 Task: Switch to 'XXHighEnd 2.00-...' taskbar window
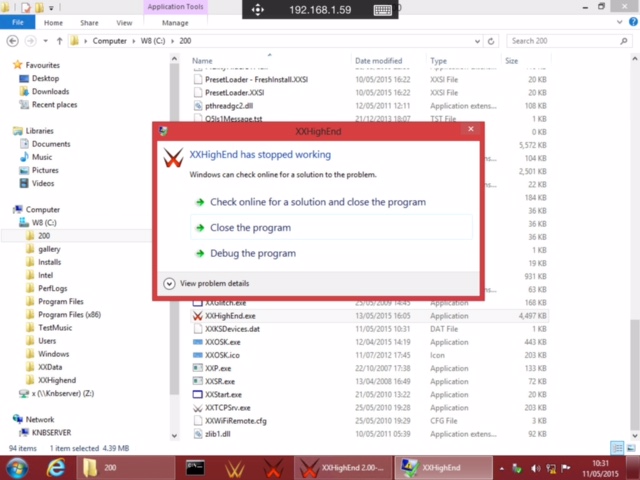click(343, 468)
